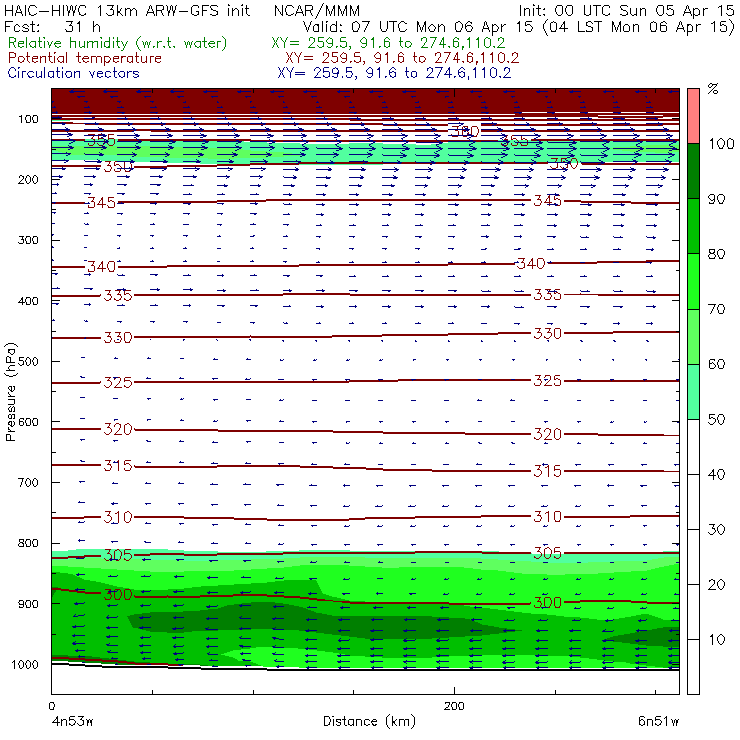This screenshot has width=740, height=740.
Task: Click the "360" potential temperature contour label
Action: click(x=465, y=131)
